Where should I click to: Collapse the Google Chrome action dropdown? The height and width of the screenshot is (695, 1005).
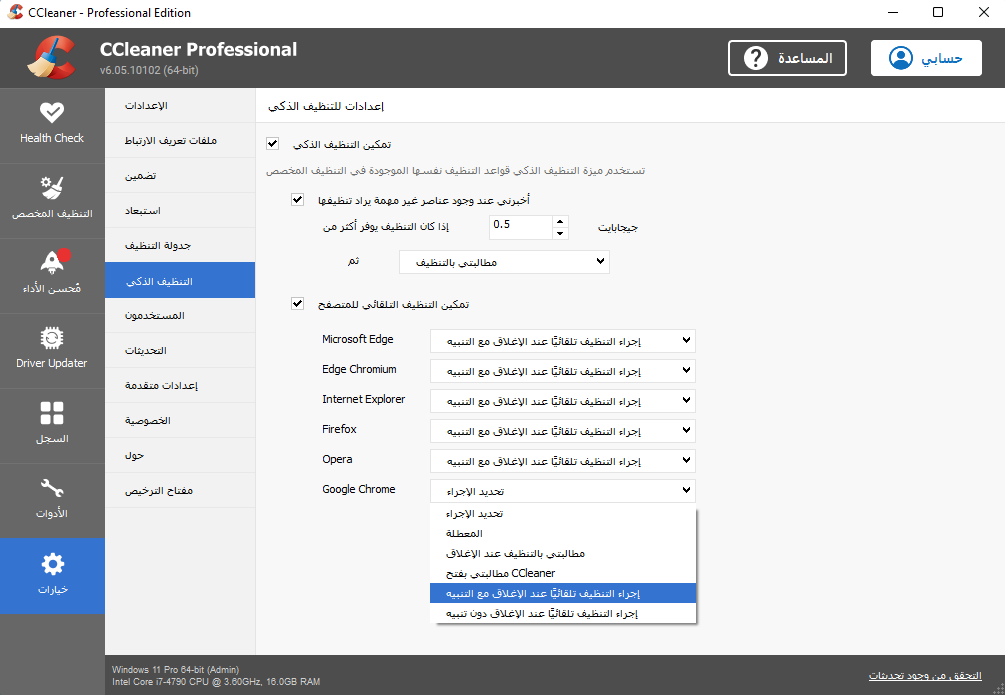tap(562, 491)
